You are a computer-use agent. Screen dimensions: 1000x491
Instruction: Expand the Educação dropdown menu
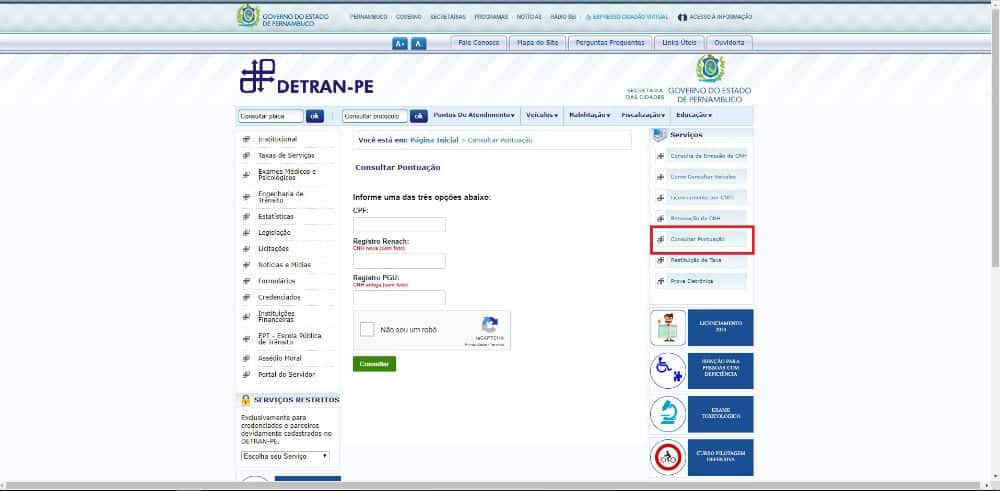coord(694,115)
